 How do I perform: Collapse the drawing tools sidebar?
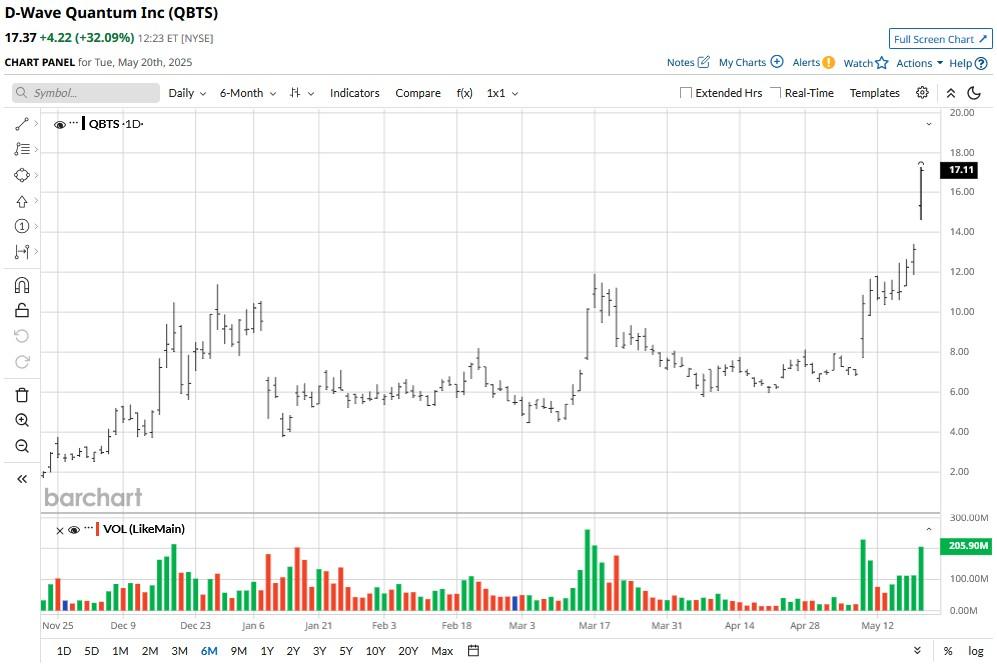[22, 479]
